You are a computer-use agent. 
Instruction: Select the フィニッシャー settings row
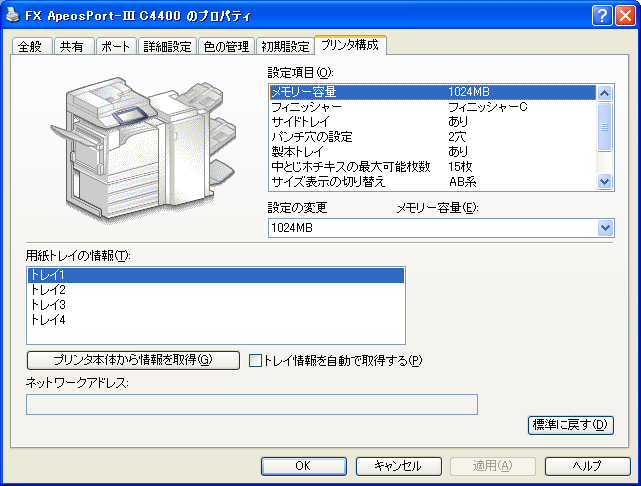click(433, 107)
